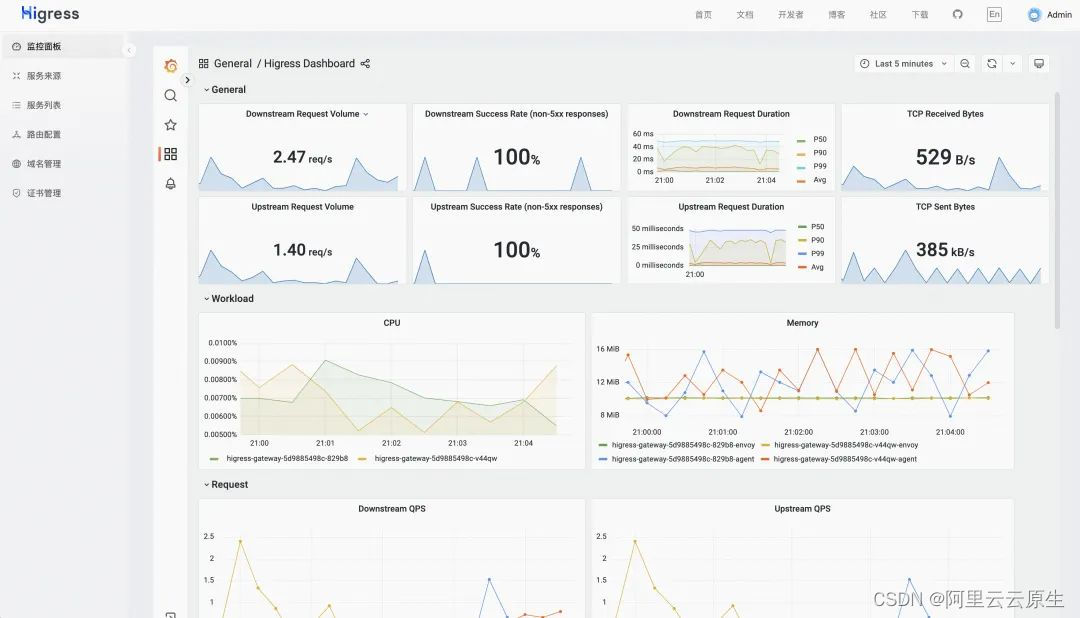Open Grafana search with magnifier icon

pyautogui.click(x=171, y=96)
